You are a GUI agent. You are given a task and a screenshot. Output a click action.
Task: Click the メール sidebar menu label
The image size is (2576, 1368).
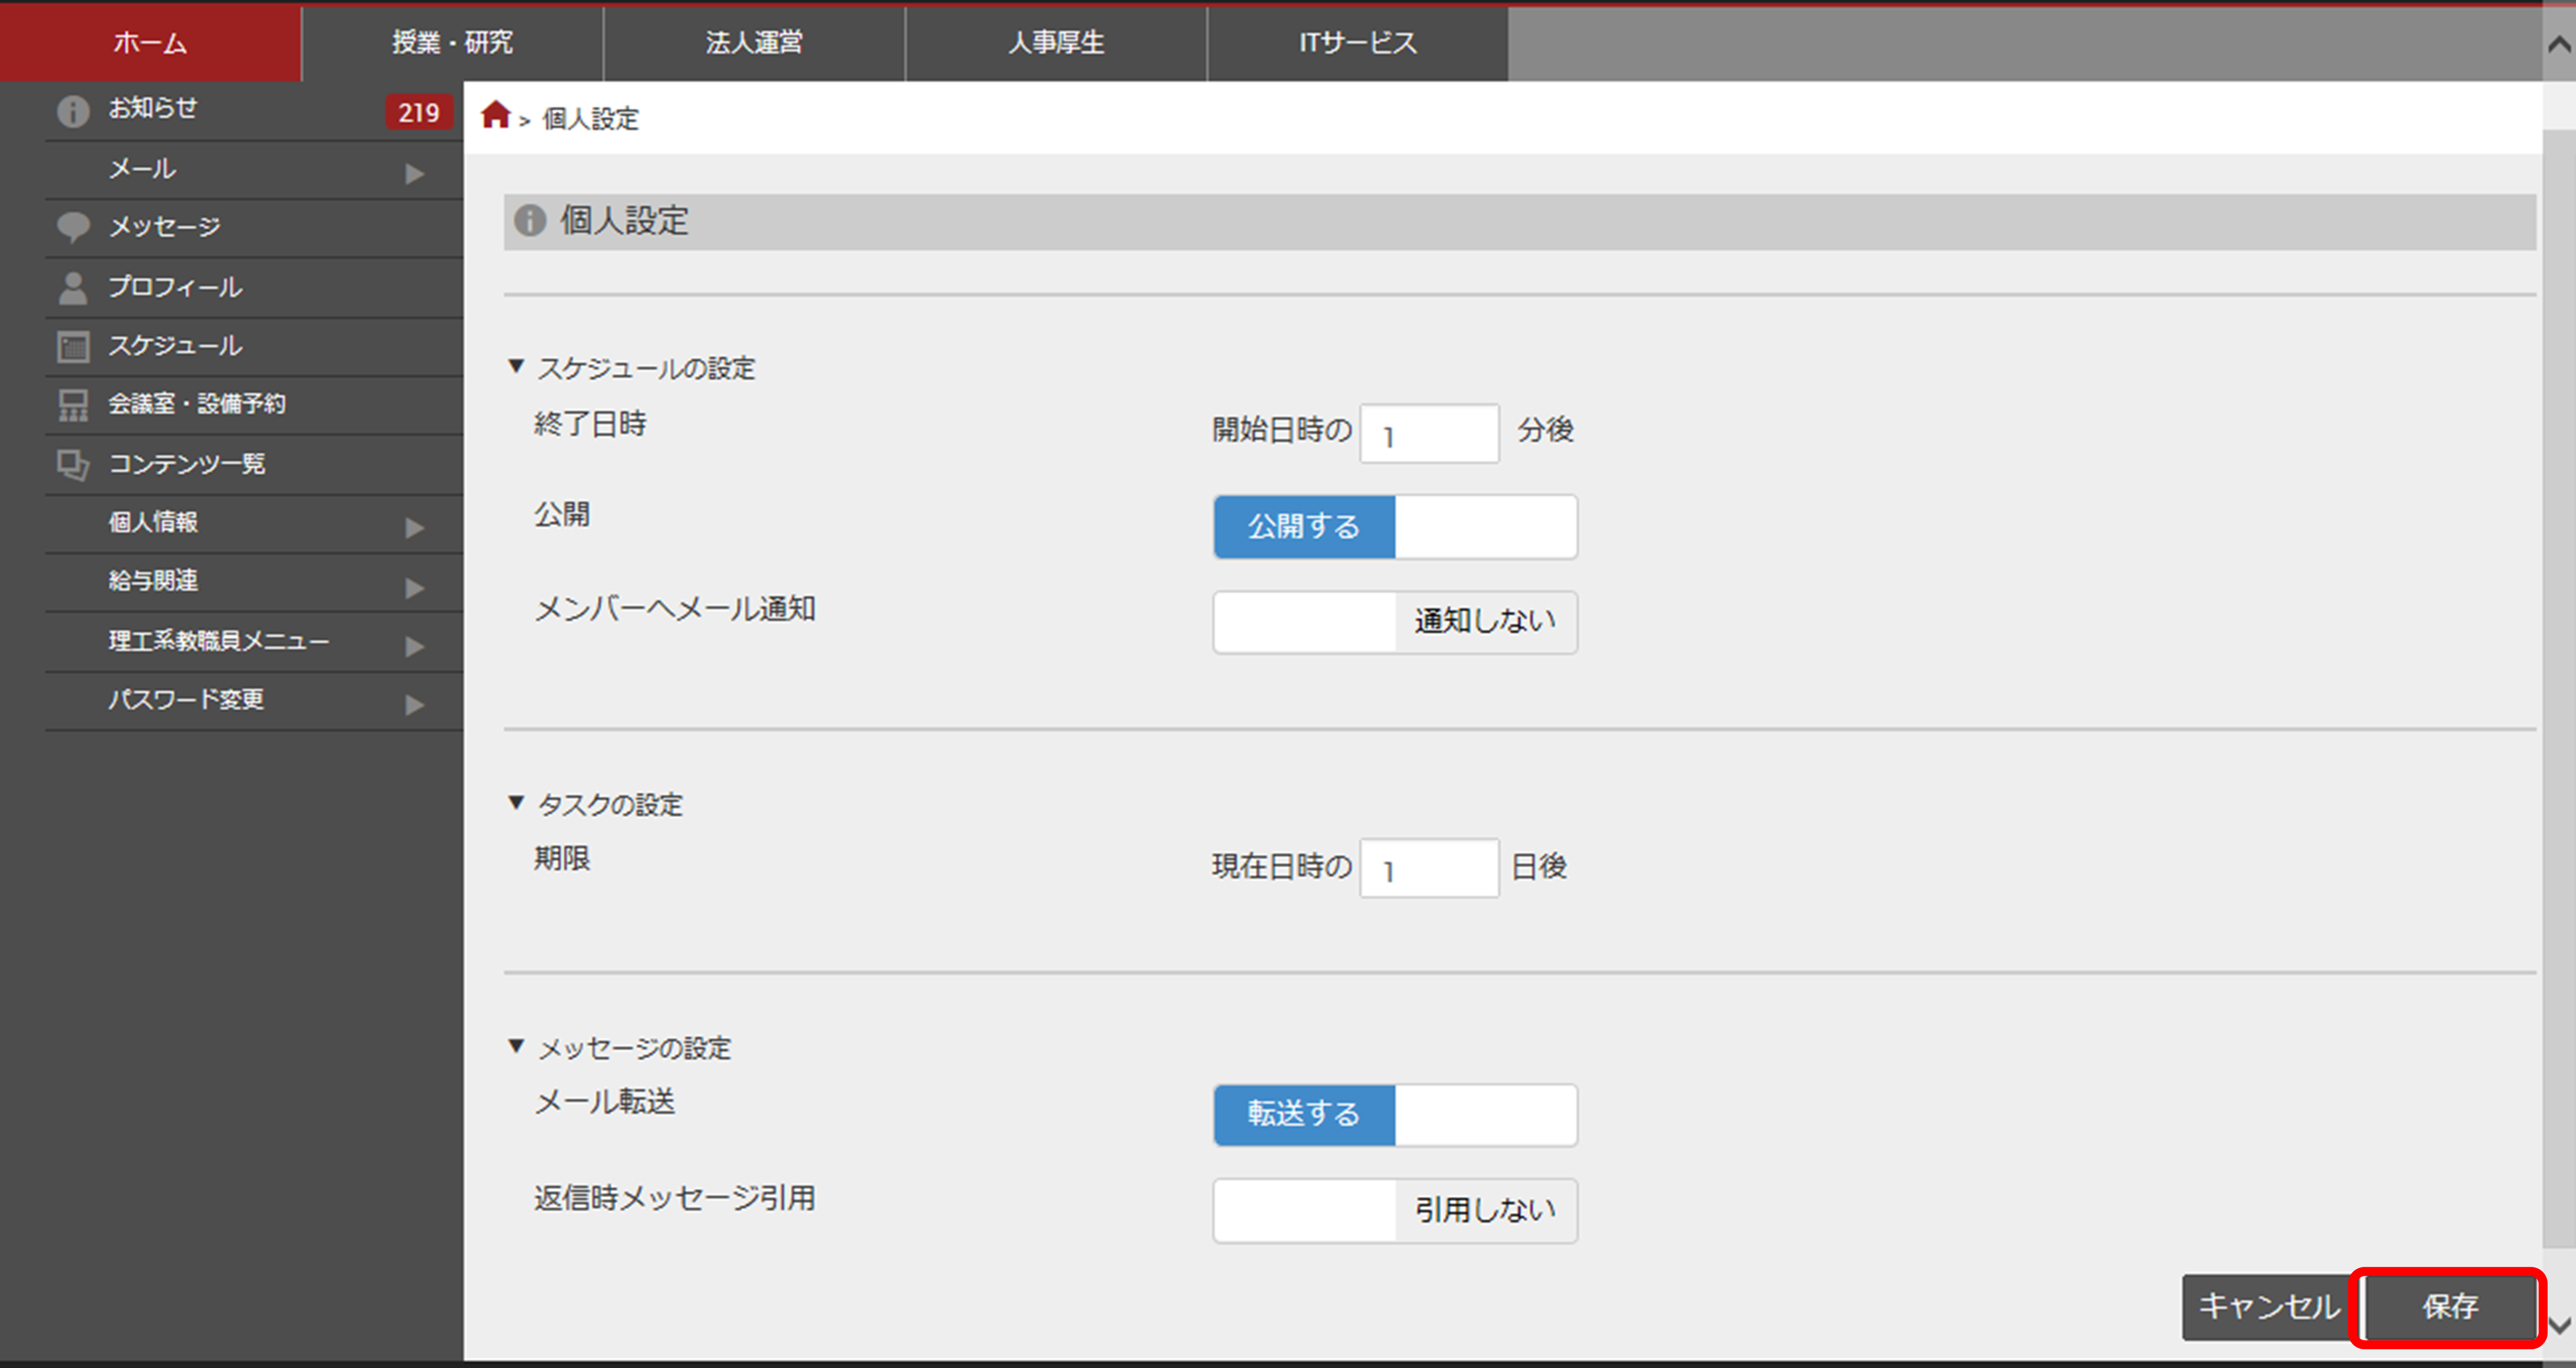[142, 169]
